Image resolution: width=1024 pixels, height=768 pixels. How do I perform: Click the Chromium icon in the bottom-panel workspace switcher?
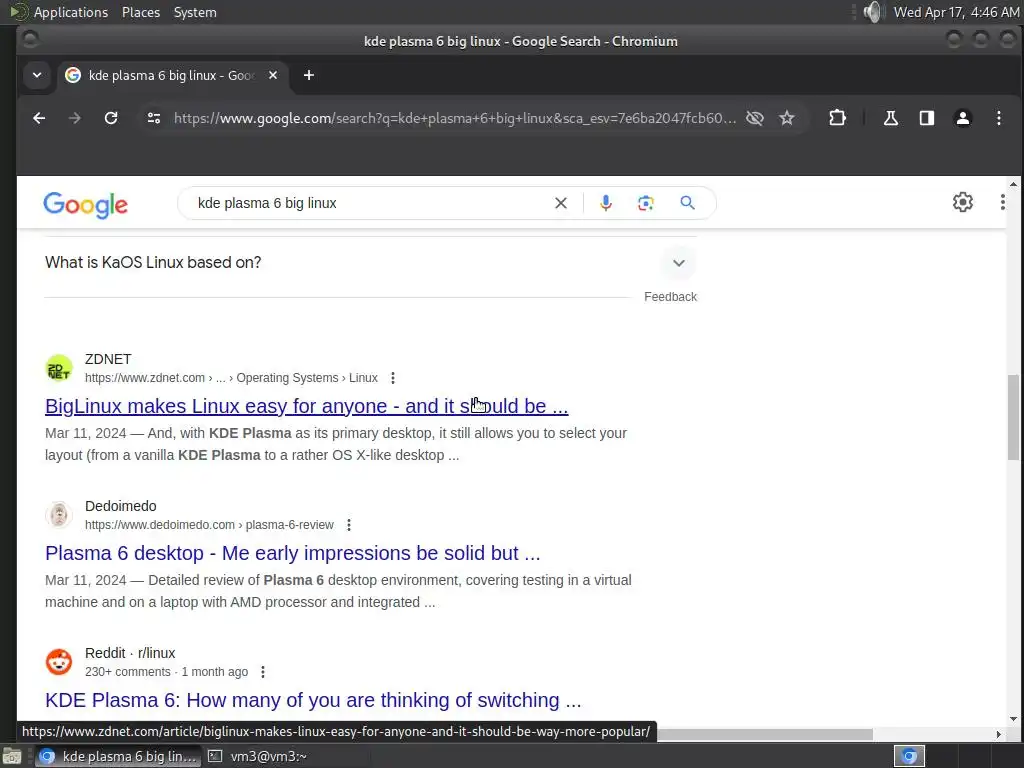(x=909, y=756)
